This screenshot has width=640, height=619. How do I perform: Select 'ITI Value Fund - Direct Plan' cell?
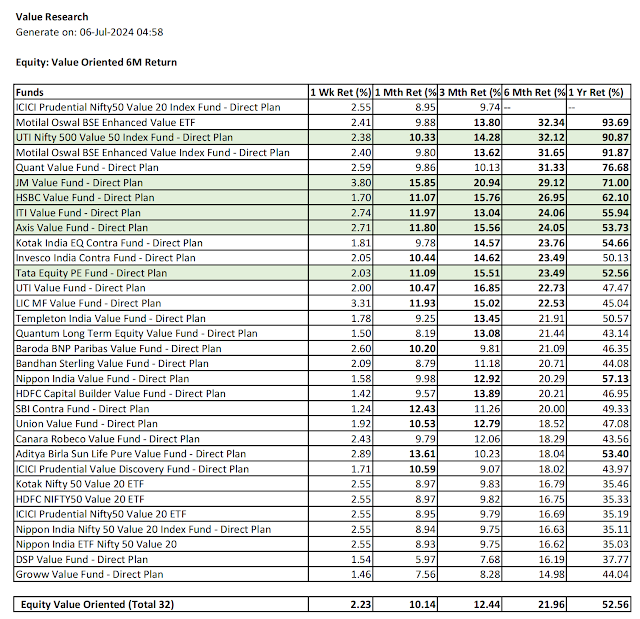[x=161, y=213]
